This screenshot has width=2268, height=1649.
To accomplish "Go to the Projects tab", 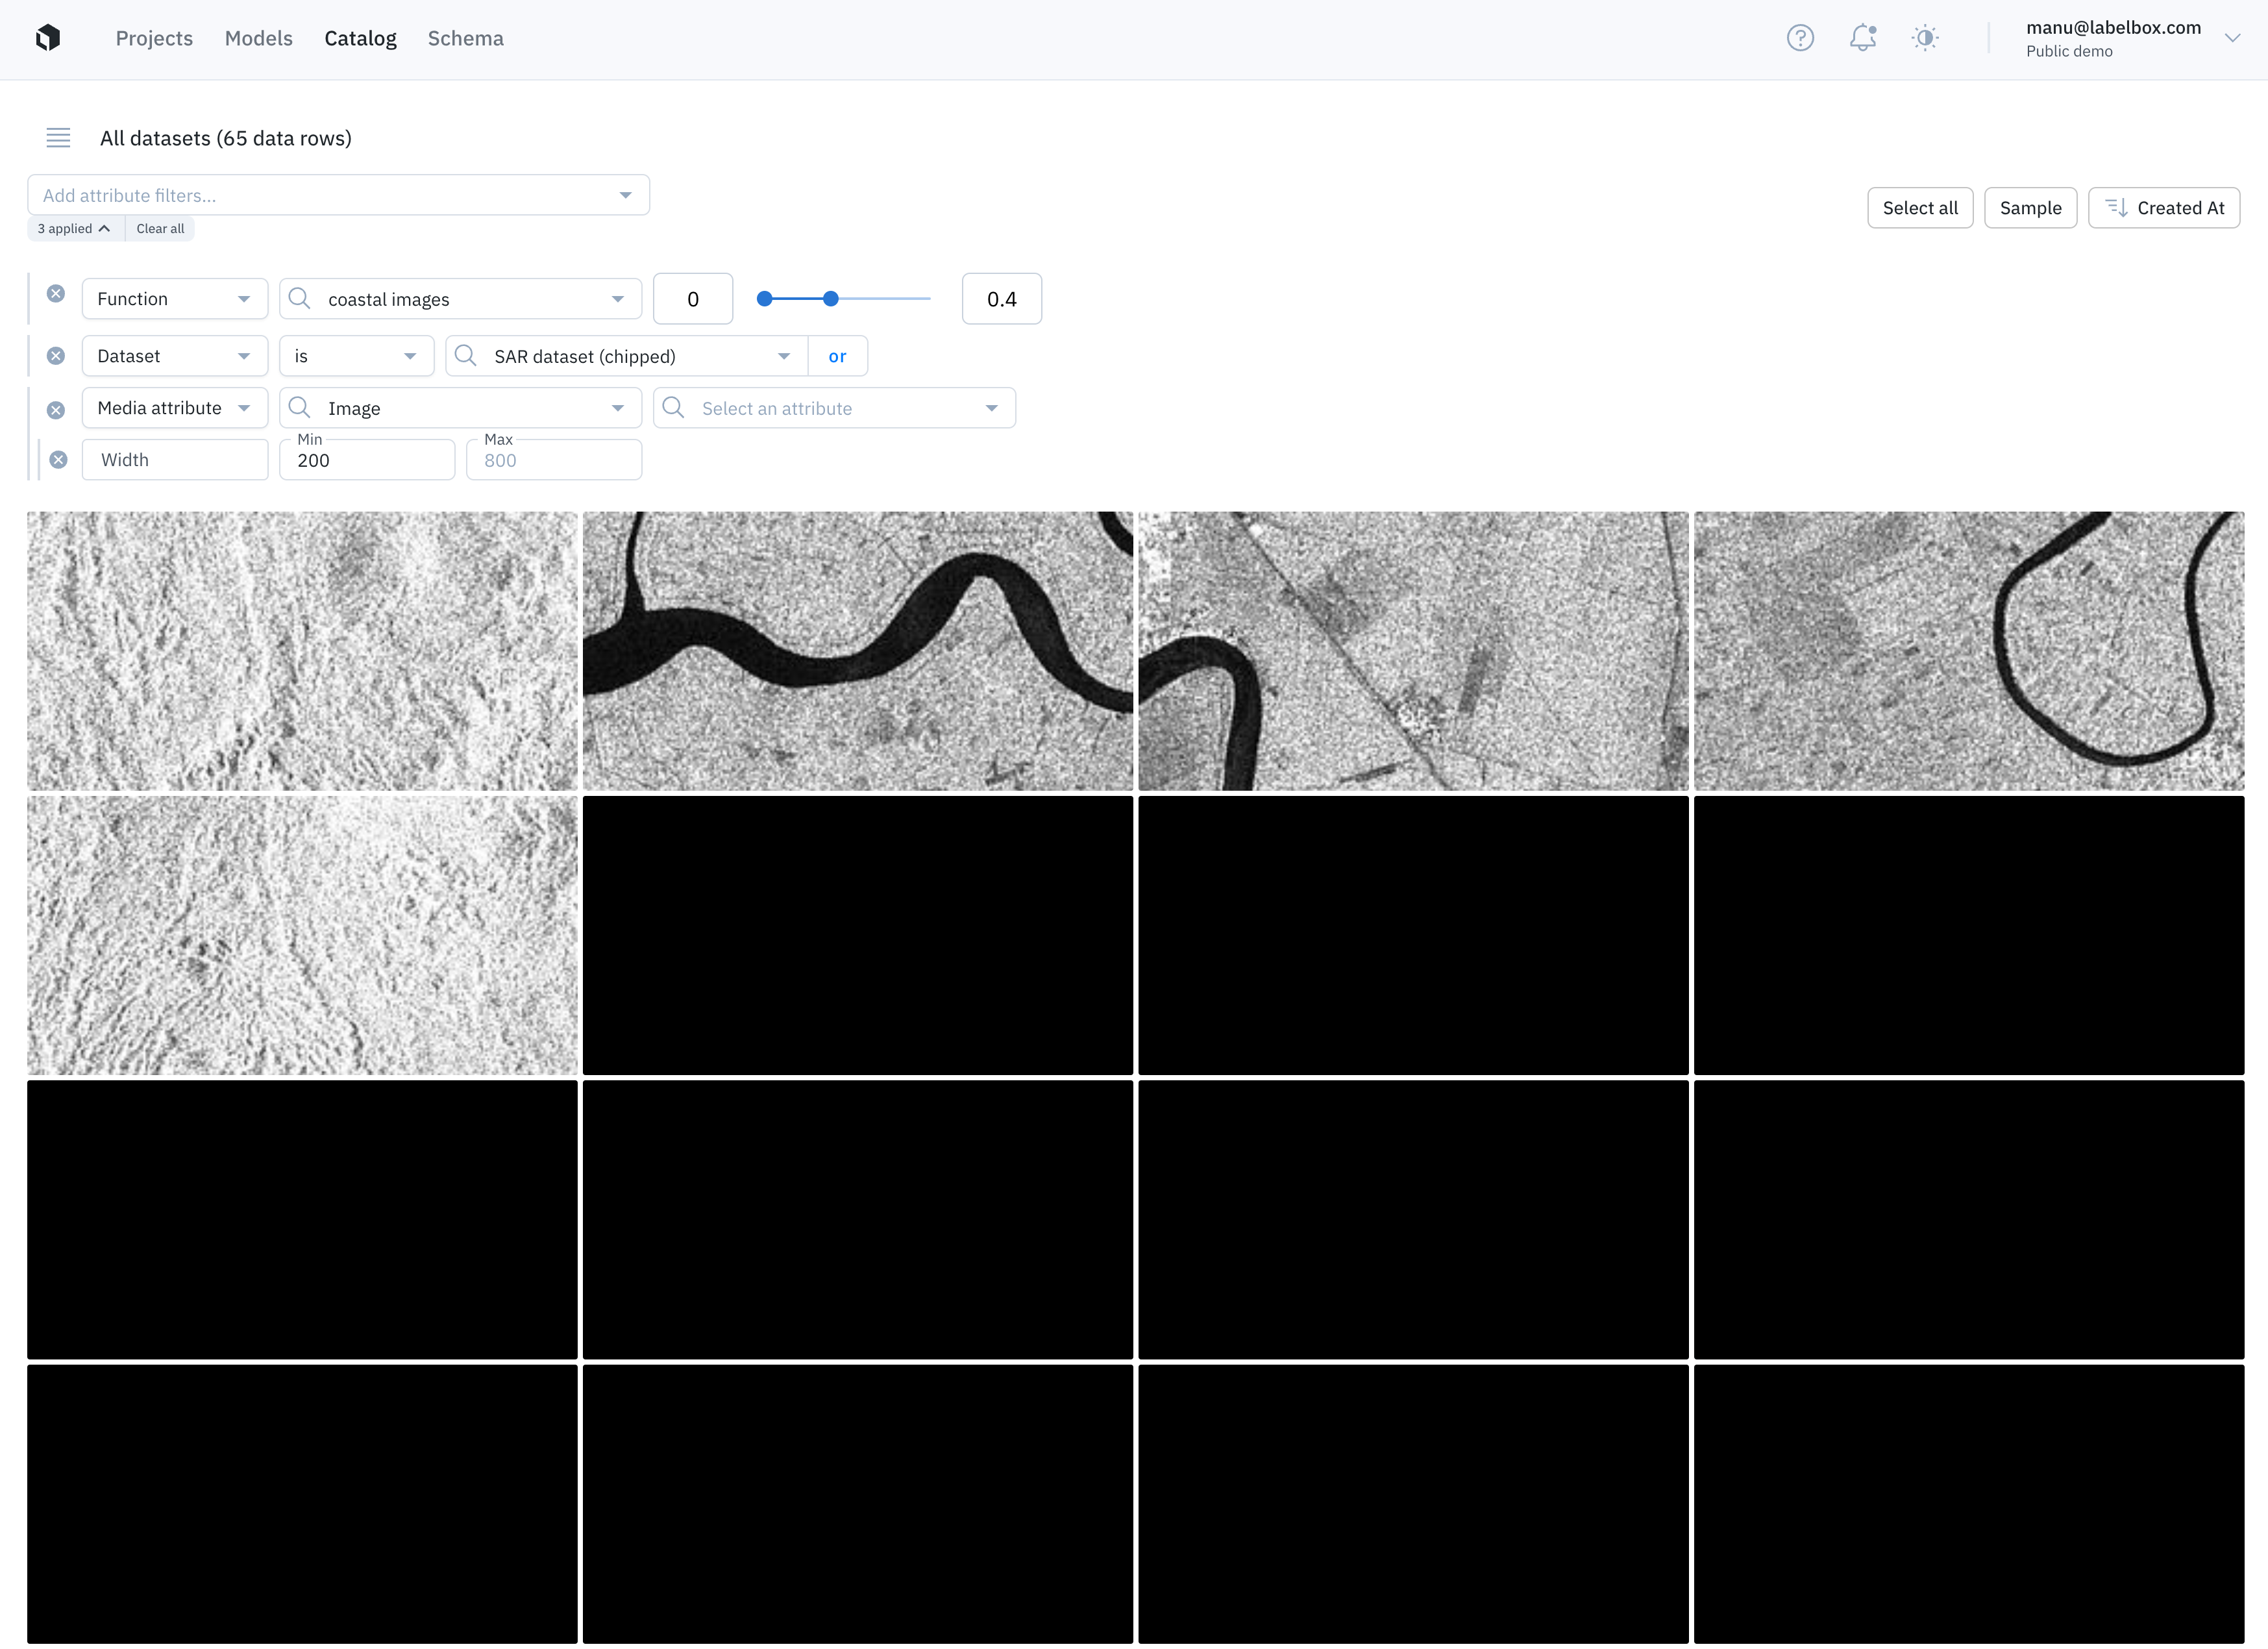I will pyautogui.click(x=154, y=38).
